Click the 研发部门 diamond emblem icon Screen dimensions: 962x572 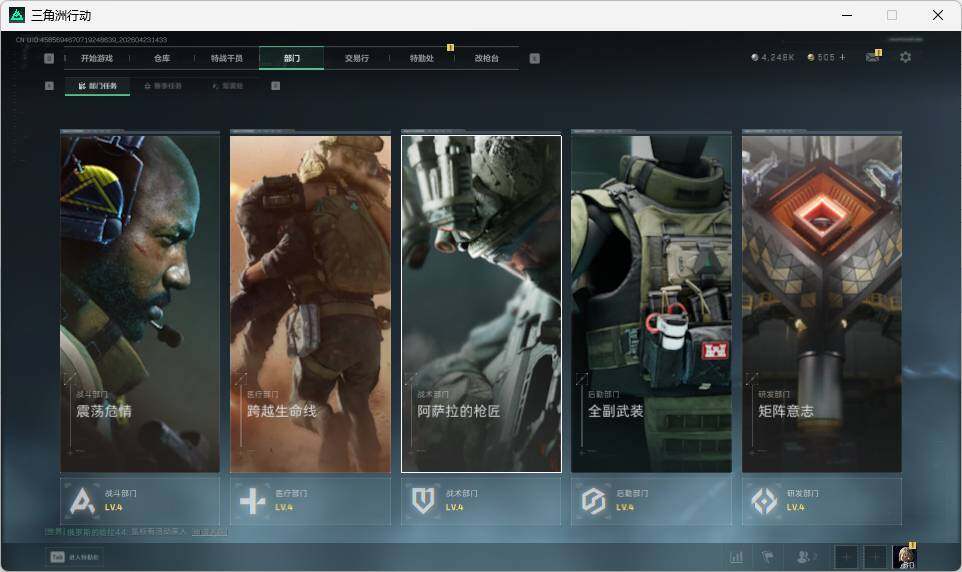764,501
